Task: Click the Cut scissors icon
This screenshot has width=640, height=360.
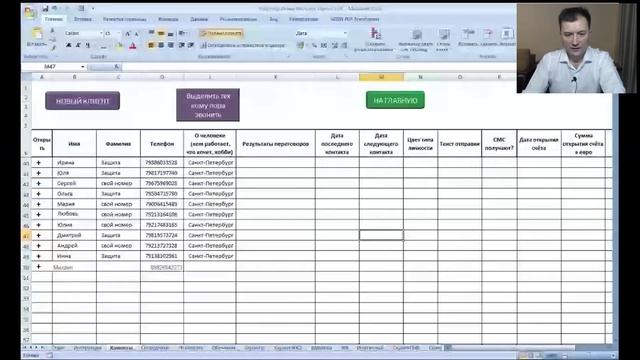Action: (52, 31)
